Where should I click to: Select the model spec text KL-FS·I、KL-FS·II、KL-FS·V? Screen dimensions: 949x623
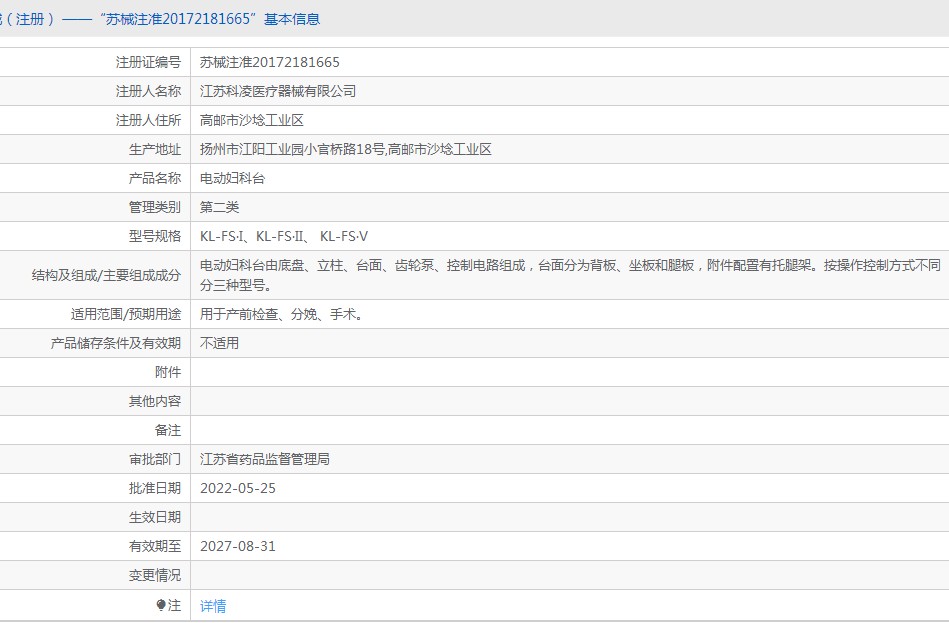284,237
